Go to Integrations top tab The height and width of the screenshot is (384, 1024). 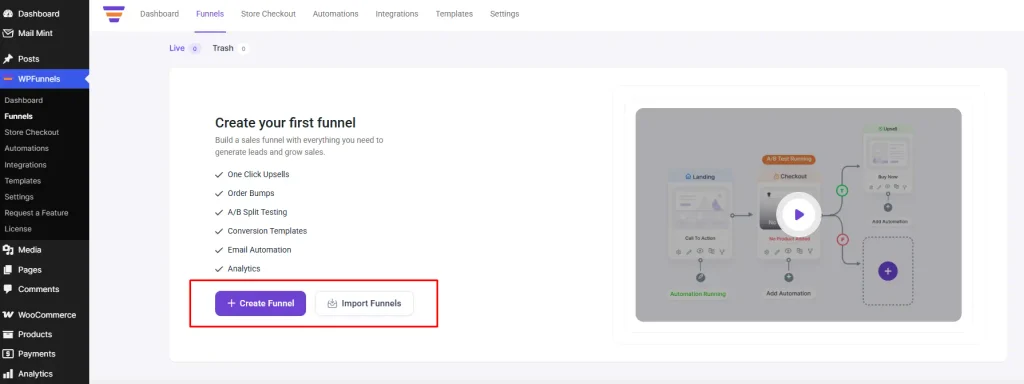pos(397,14)
